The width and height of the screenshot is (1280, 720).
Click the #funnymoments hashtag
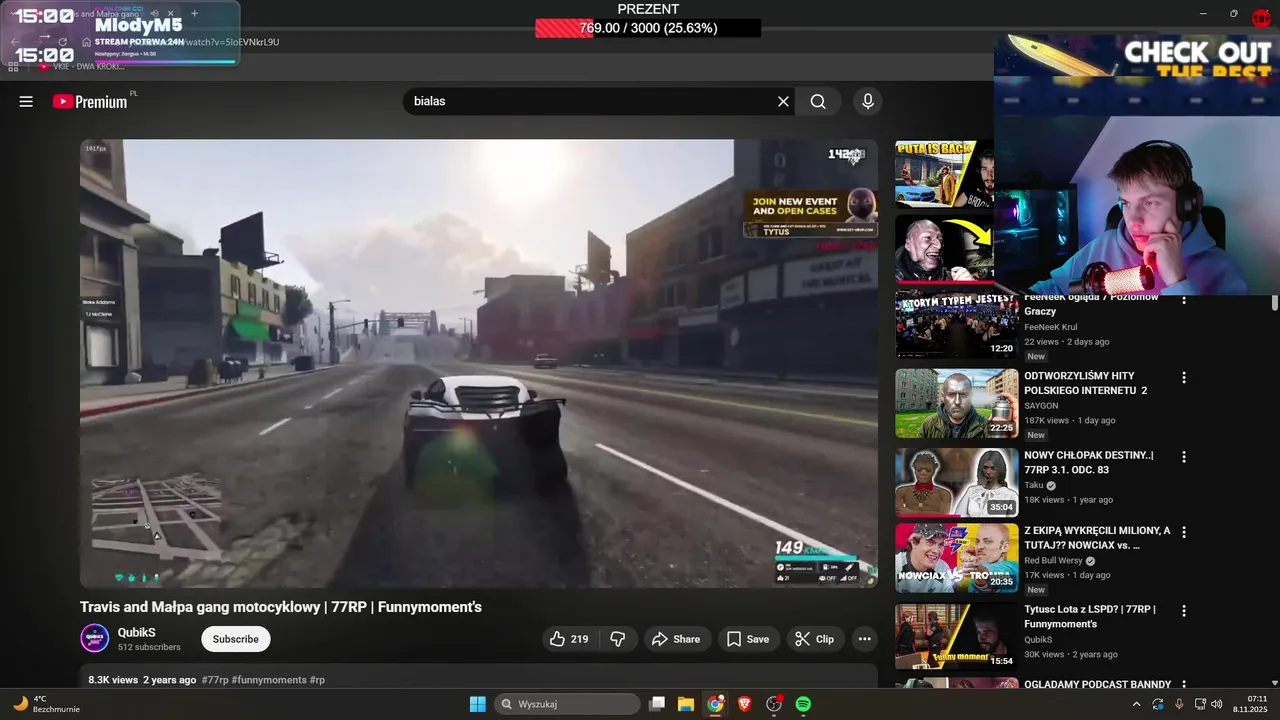pos(269,680)
